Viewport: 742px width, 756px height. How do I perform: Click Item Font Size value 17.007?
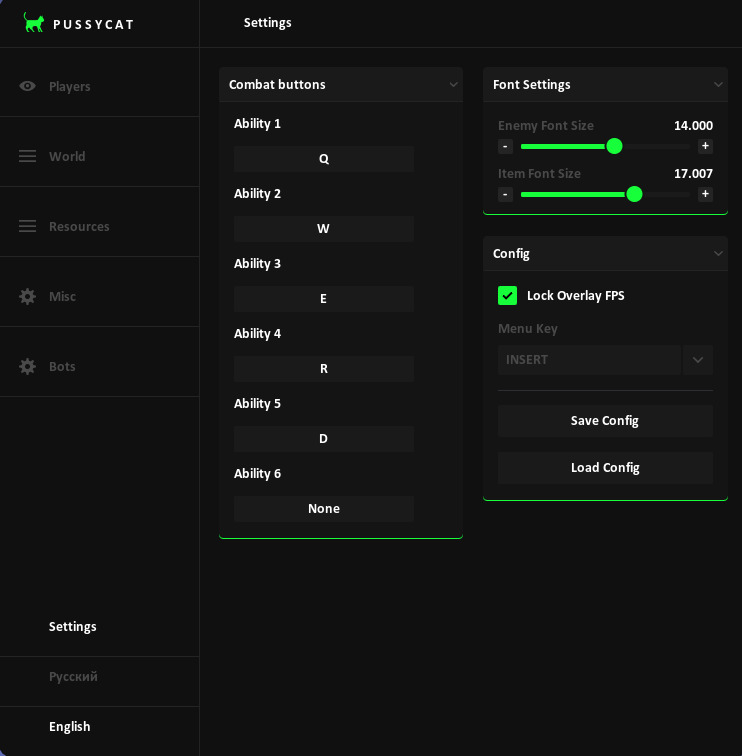[693, 174]
